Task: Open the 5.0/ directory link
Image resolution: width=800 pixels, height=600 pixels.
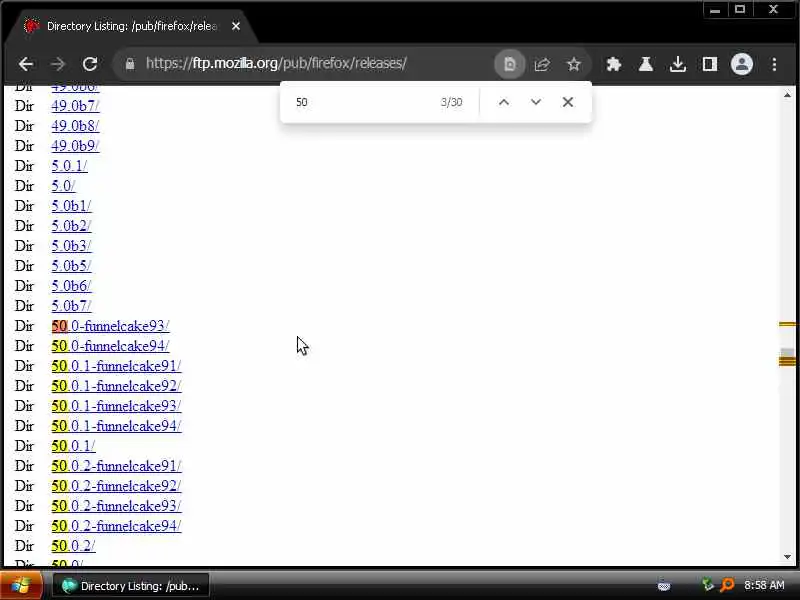Action: [63, 186]
